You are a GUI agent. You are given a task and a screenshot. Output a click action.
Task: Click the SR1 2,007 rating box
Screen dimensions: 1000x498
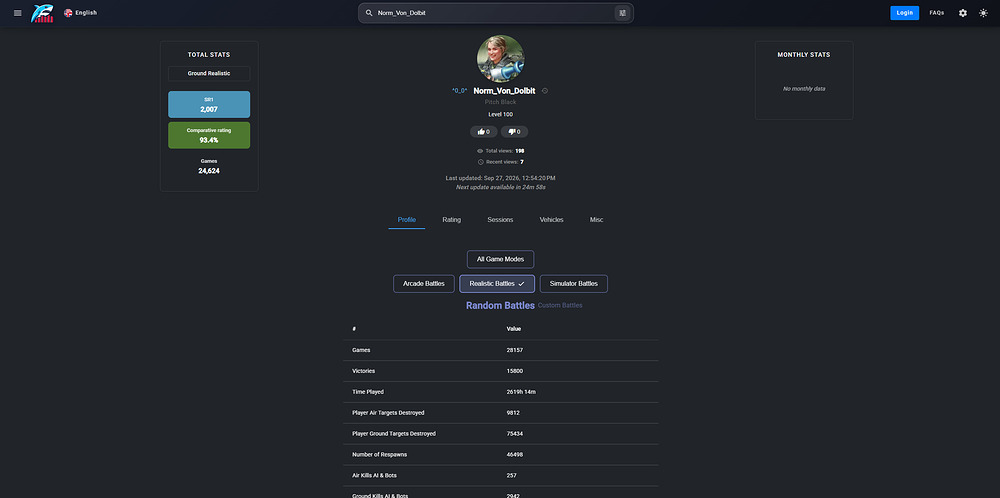pyautogui.click(x=209, y=105)
